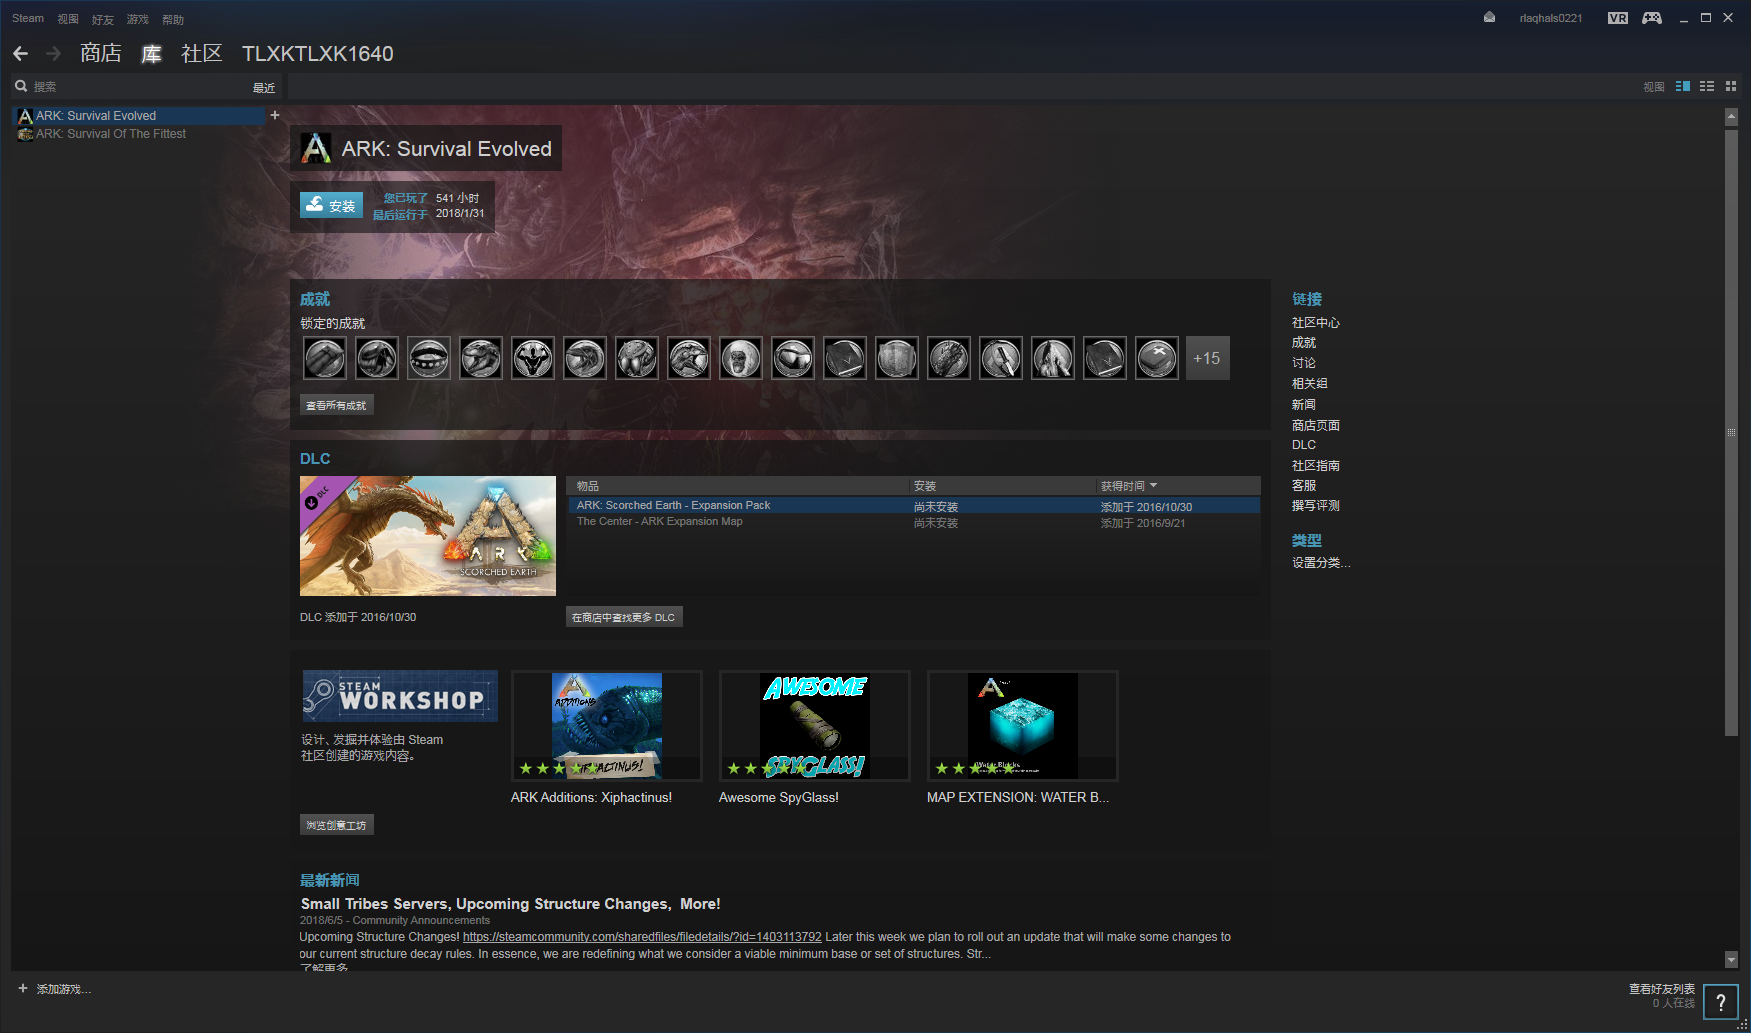This screenshot has width=1751, height=1033.
Task: Click the search magnifier icon
Action: point(21,86)
